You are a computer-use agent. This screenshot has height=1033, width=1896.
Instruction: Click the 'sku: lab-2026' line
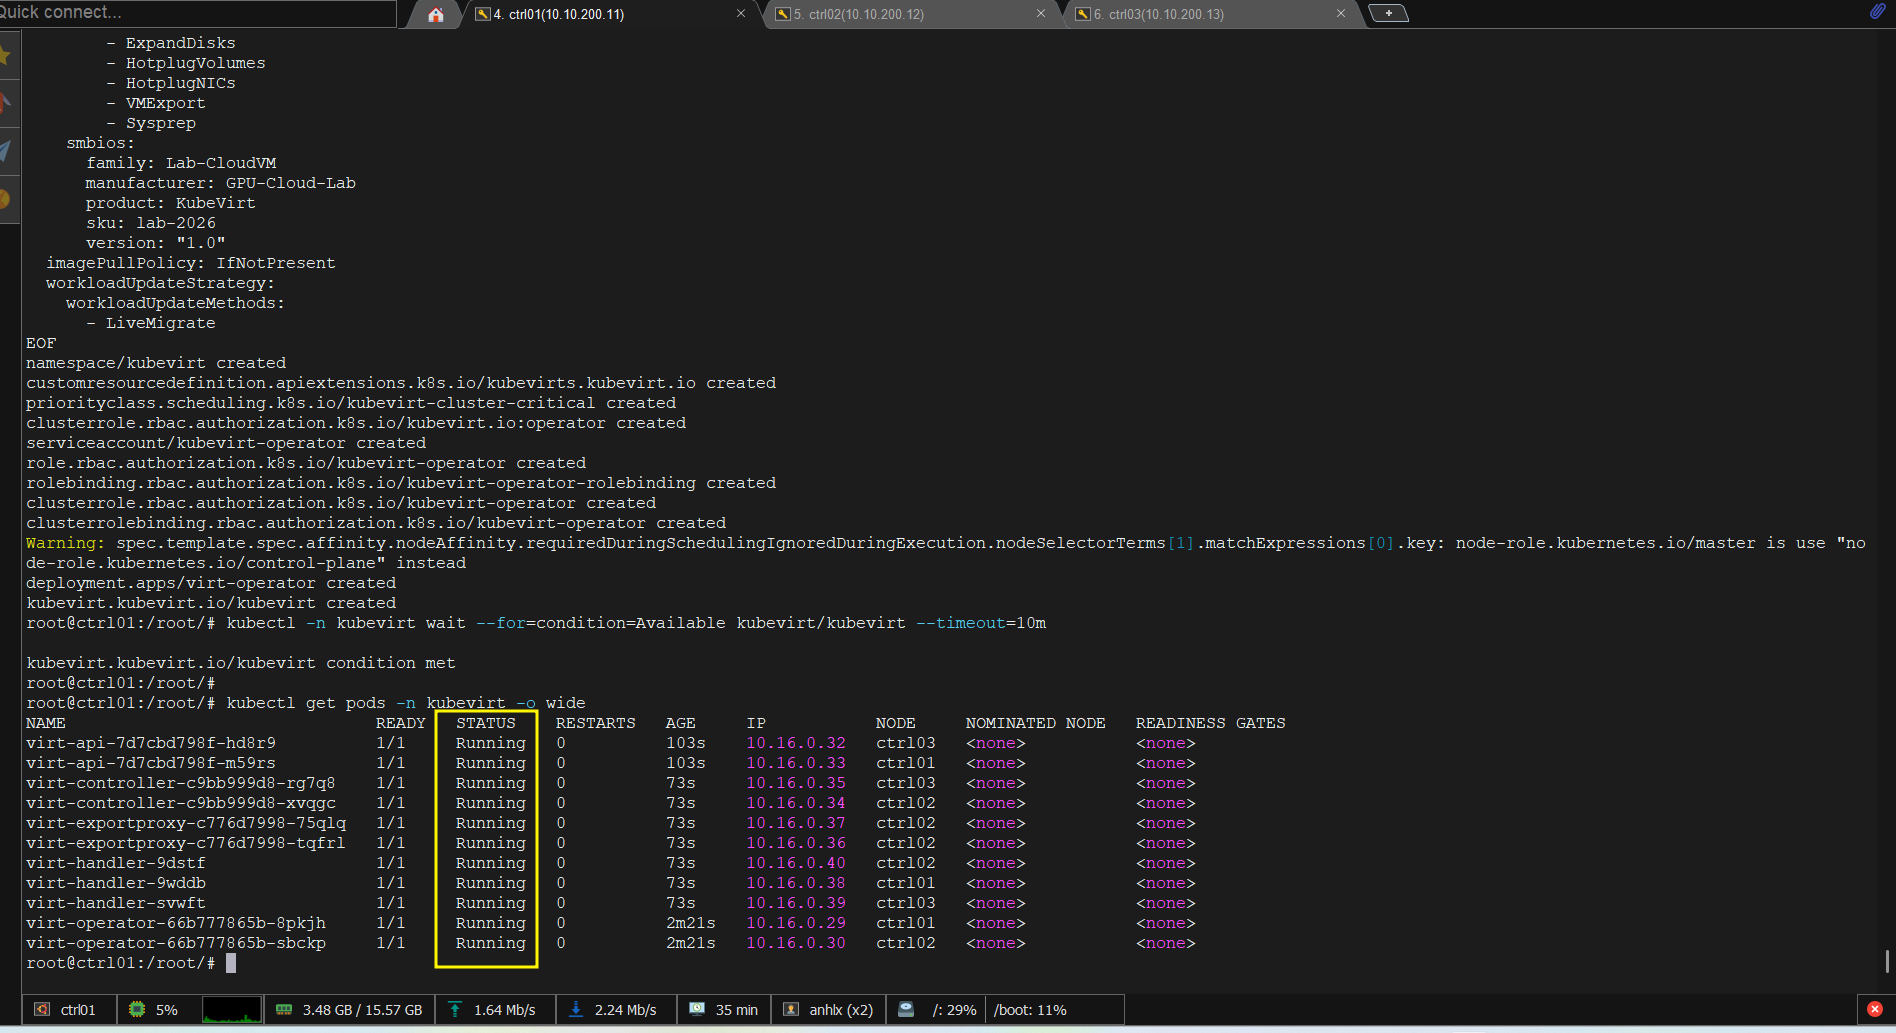pos(151,223)
